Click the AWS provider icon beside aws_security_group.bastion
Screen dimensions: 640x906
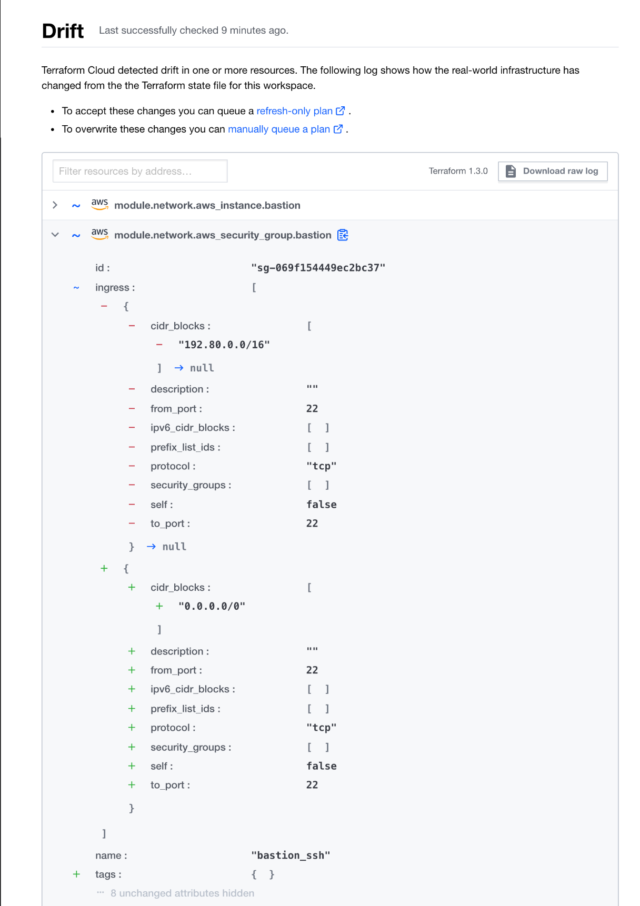coord(98,234)
